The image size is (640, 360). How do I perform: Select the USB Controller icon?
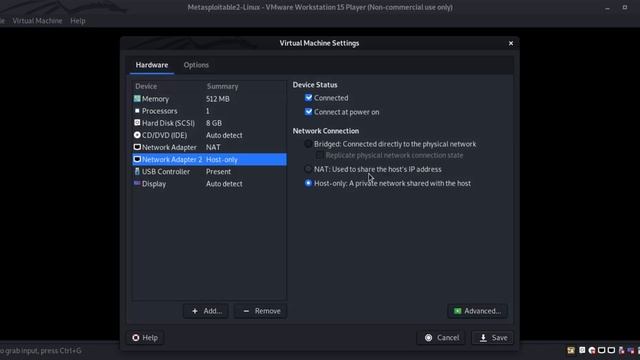click(x=137, y=171)
